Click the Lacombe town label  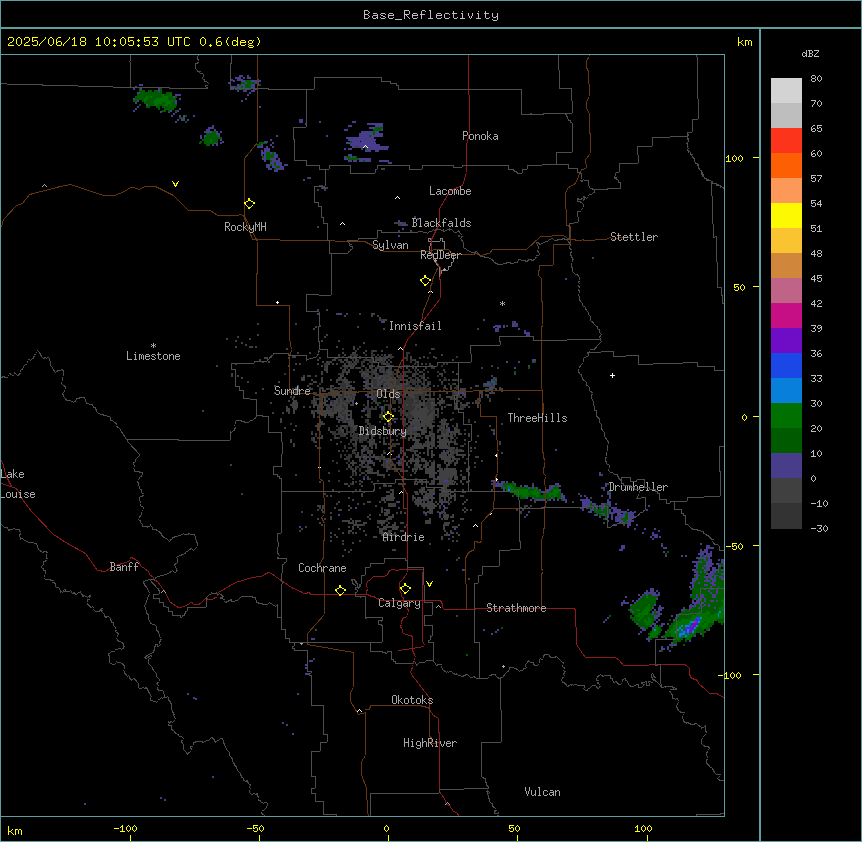pos(450,191)
